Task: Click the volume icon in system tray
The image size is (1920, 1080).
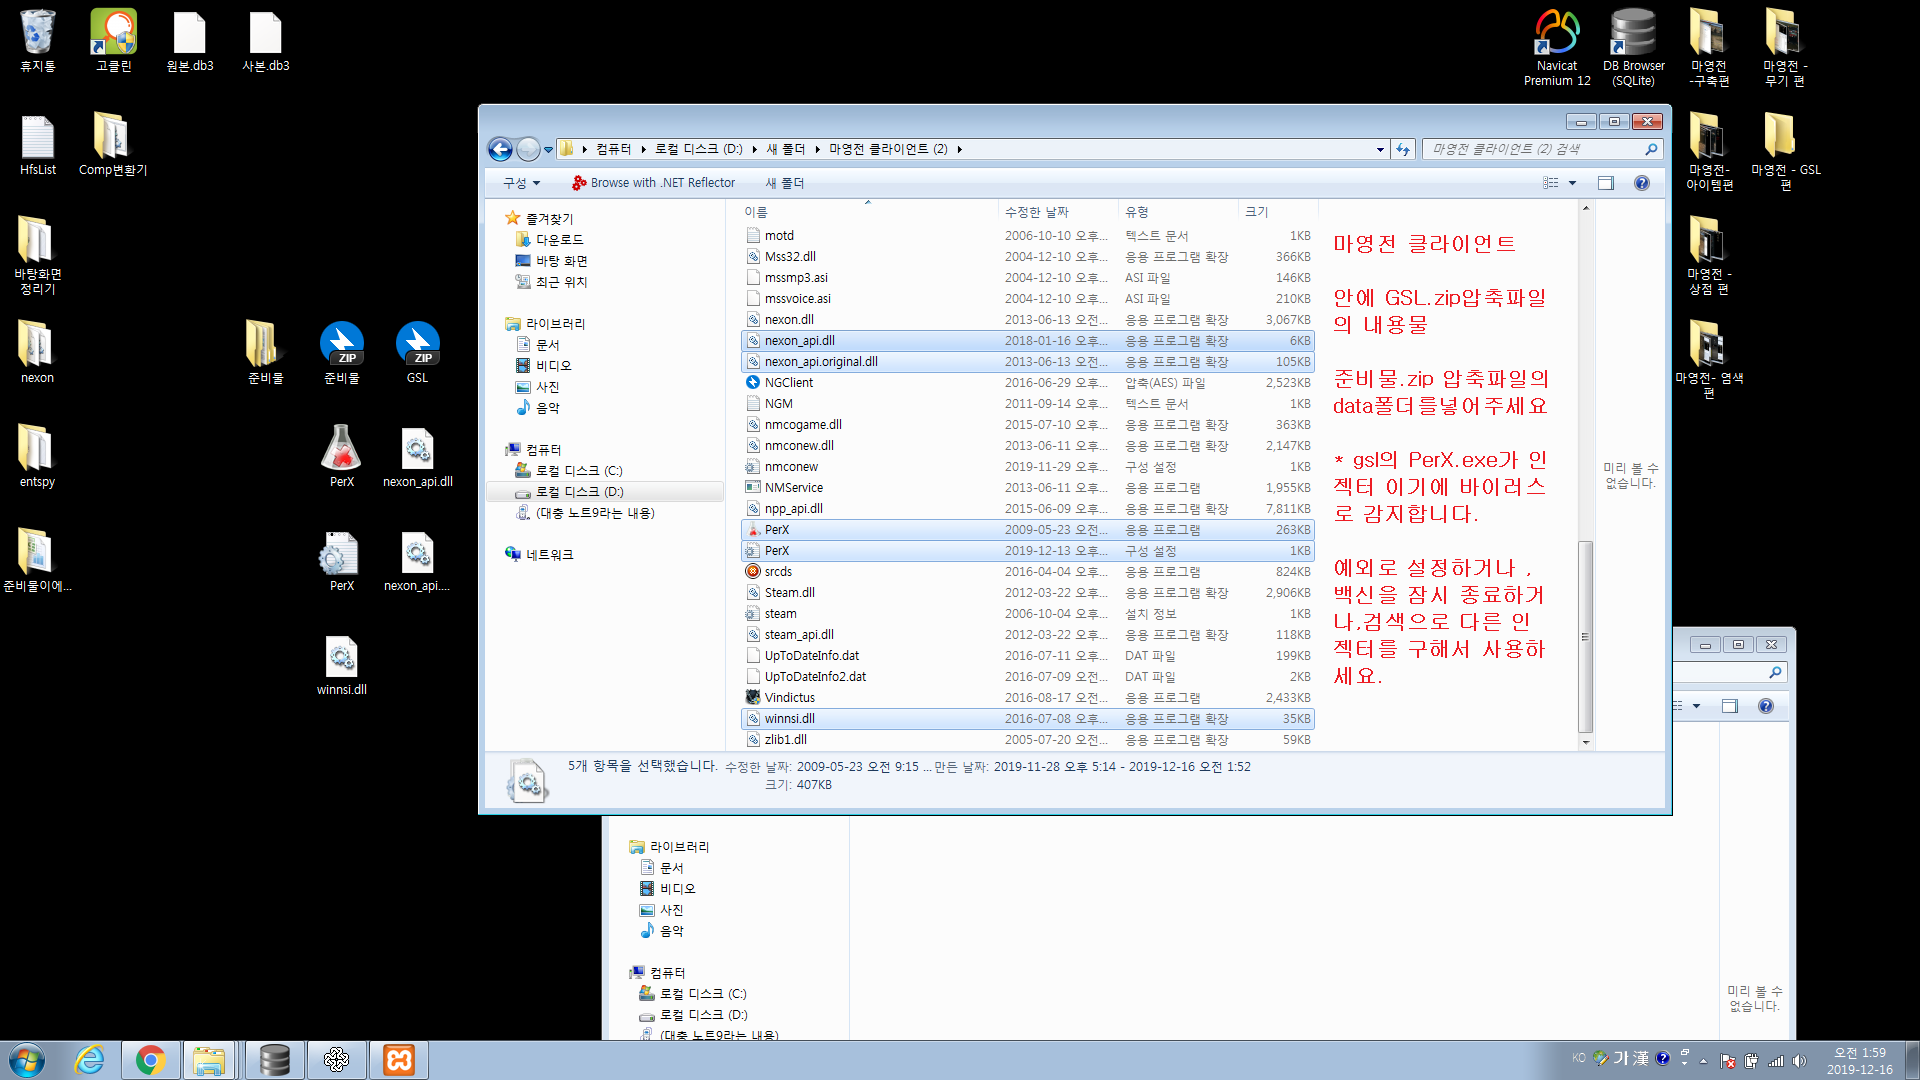Action: 1800,1060
